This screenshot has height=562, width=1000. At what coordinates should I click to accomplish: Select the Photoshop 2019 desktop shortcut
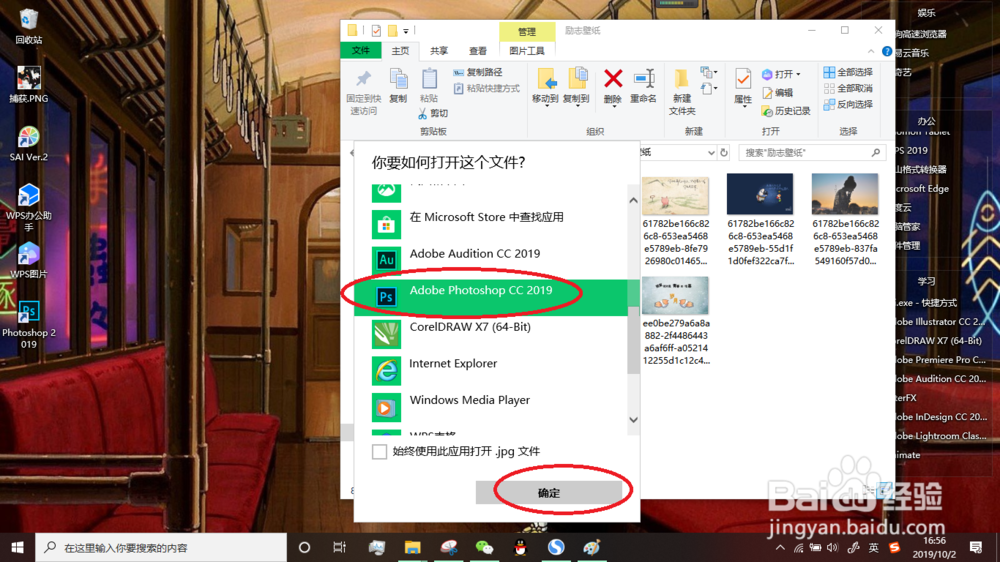click(x=29, y=325)
